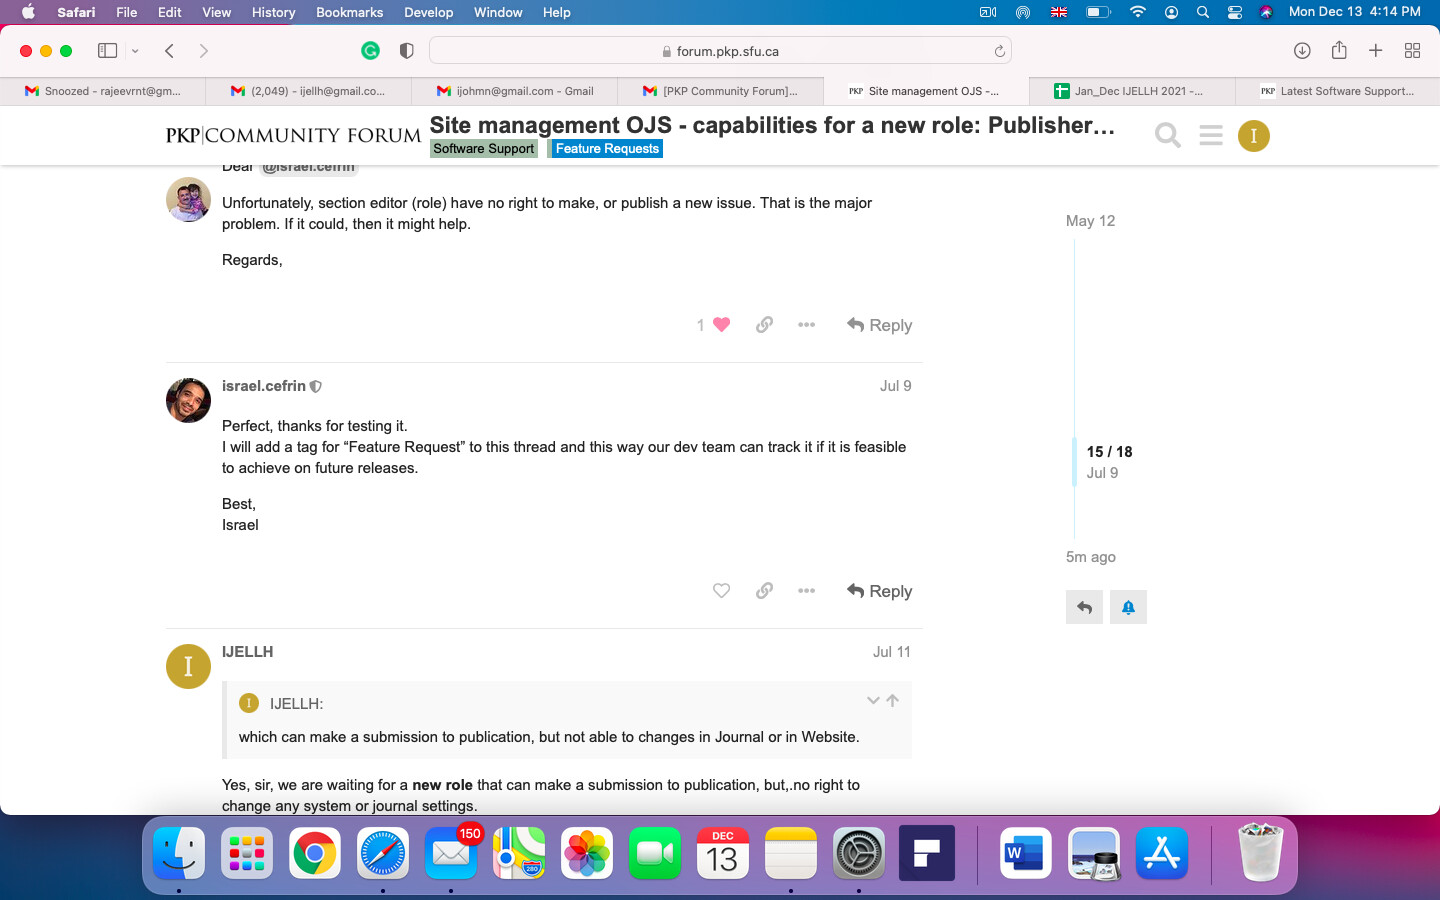Open Microsoft Word from the Dock
Screen dimensions: 1440x900
click(x=1025, y=854)
